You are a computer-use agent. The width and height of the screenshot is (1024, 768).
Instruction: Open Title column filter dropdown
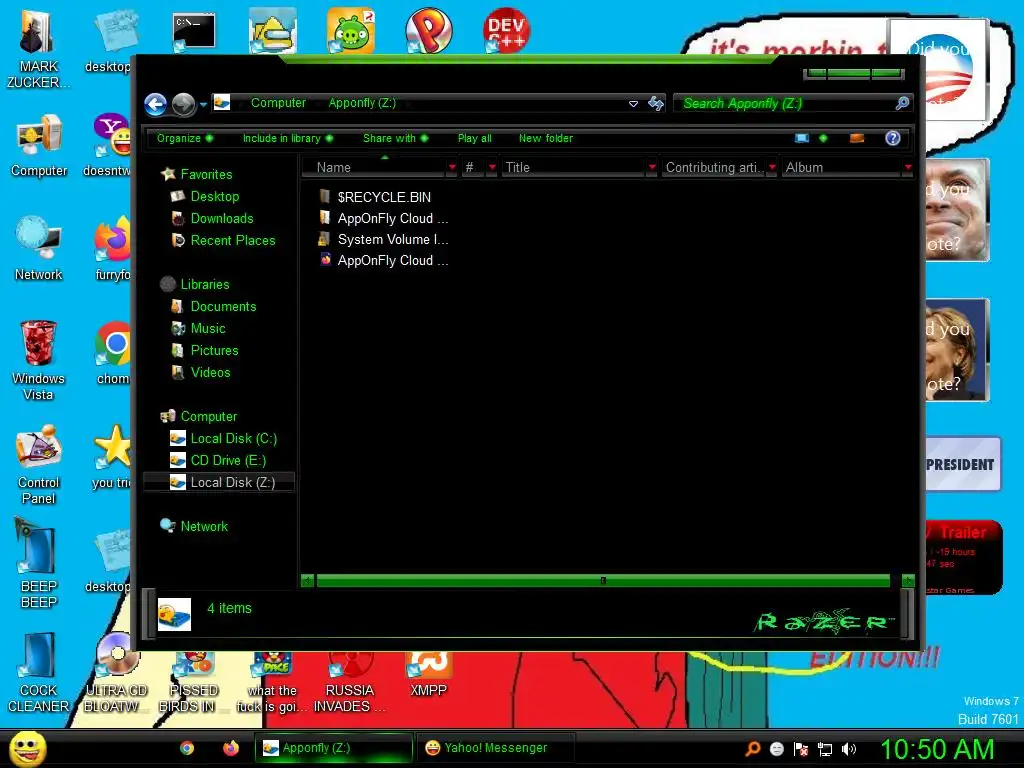(x=652, y=168)
